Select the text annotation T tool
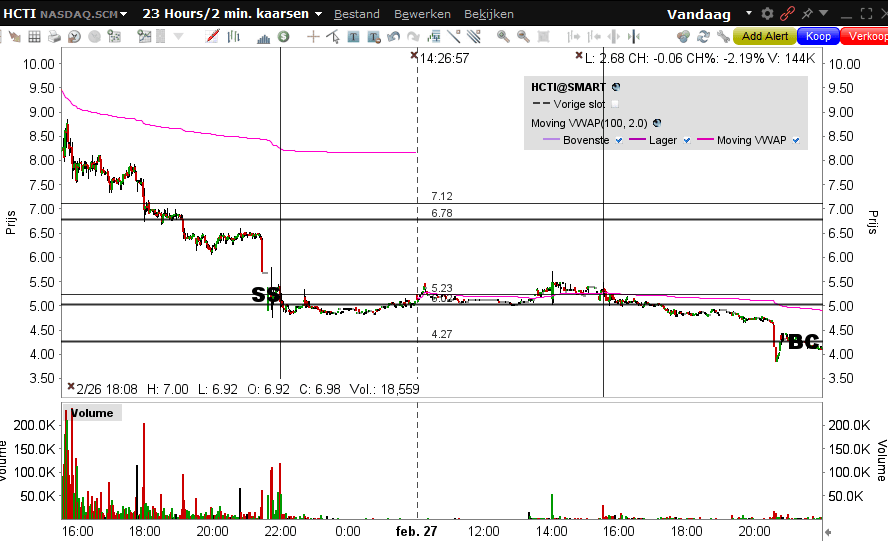This screenshot has width=888, height=547. point(353,37)
